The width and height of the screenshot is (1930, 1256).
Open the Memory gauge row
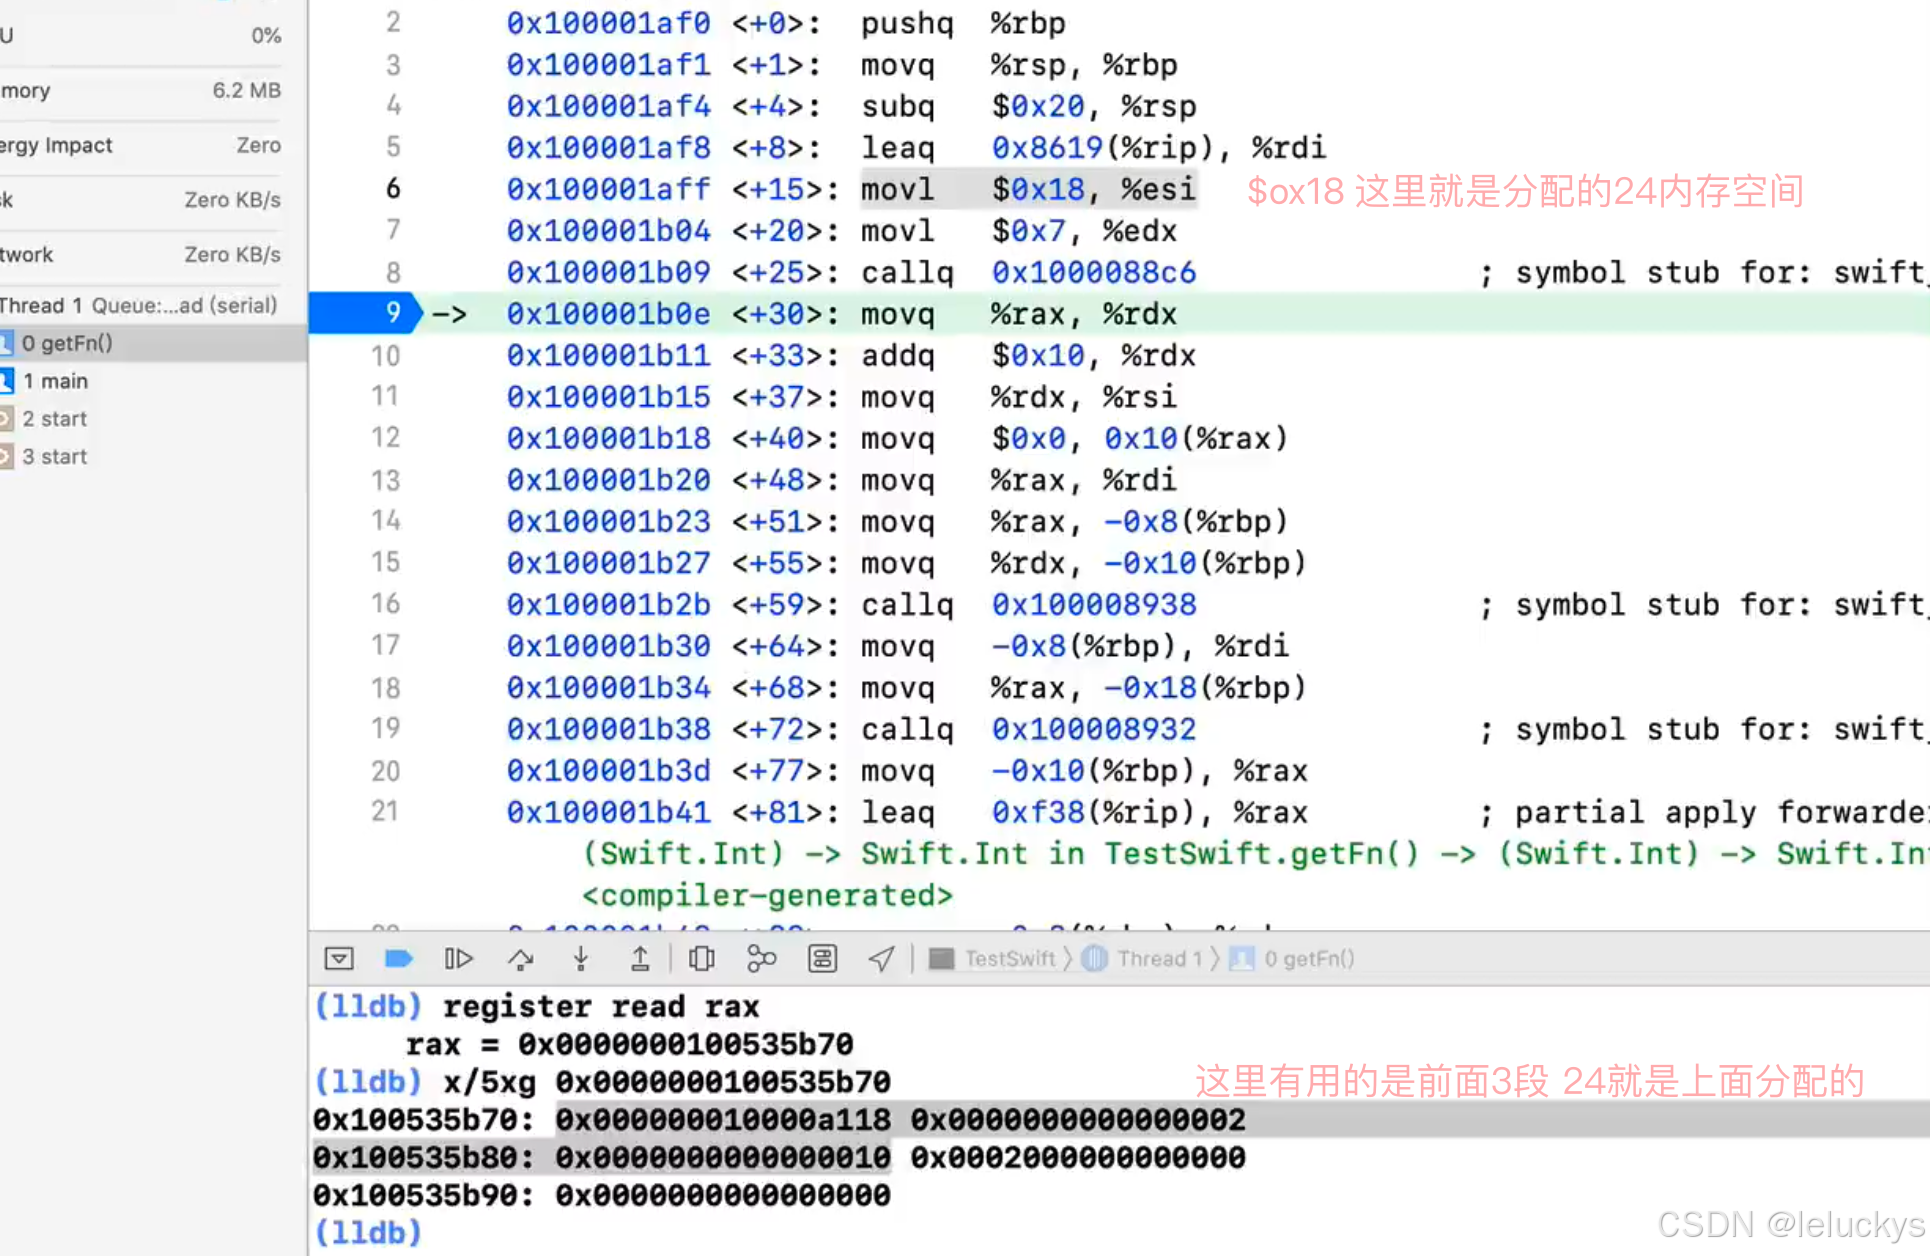pos(140,90)
